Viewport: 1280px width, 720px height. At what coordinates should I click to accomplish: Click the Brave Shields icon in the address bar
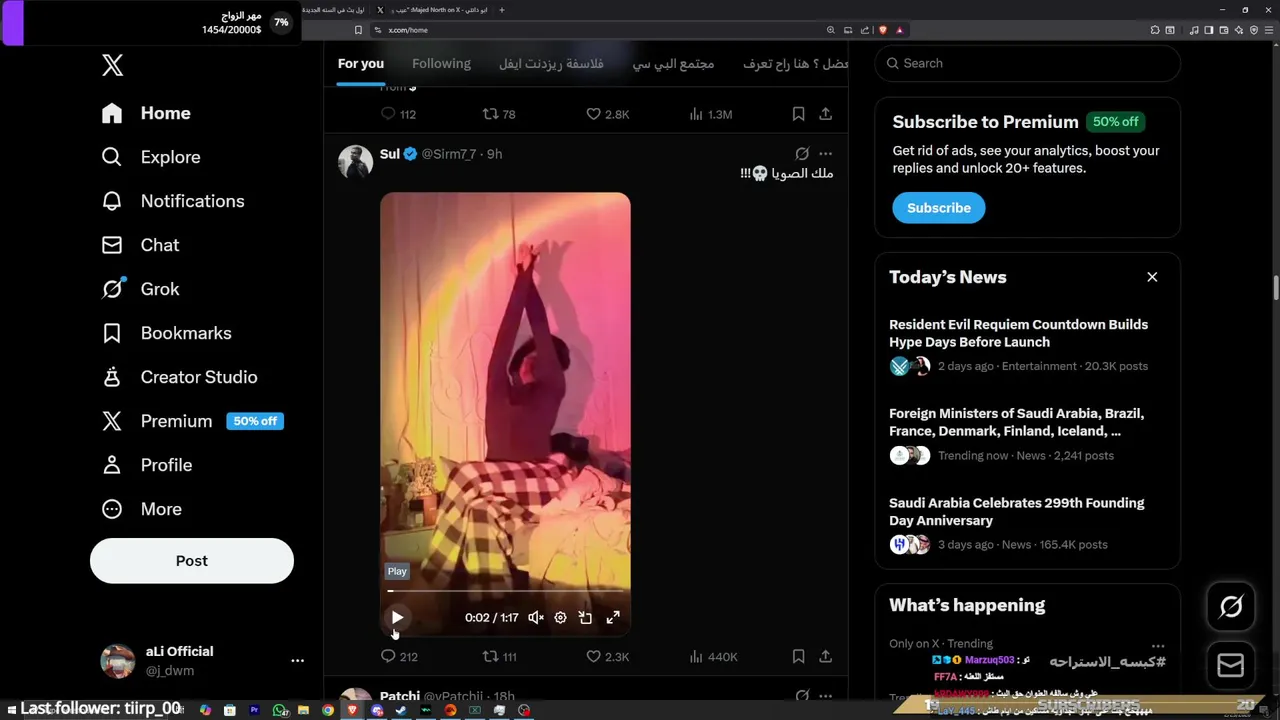[x=883, y=30]
